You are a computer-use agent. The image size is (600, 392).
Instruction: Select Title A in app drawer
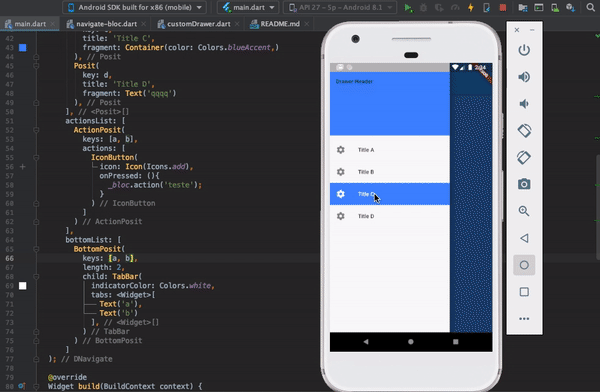tap(390, 150)
